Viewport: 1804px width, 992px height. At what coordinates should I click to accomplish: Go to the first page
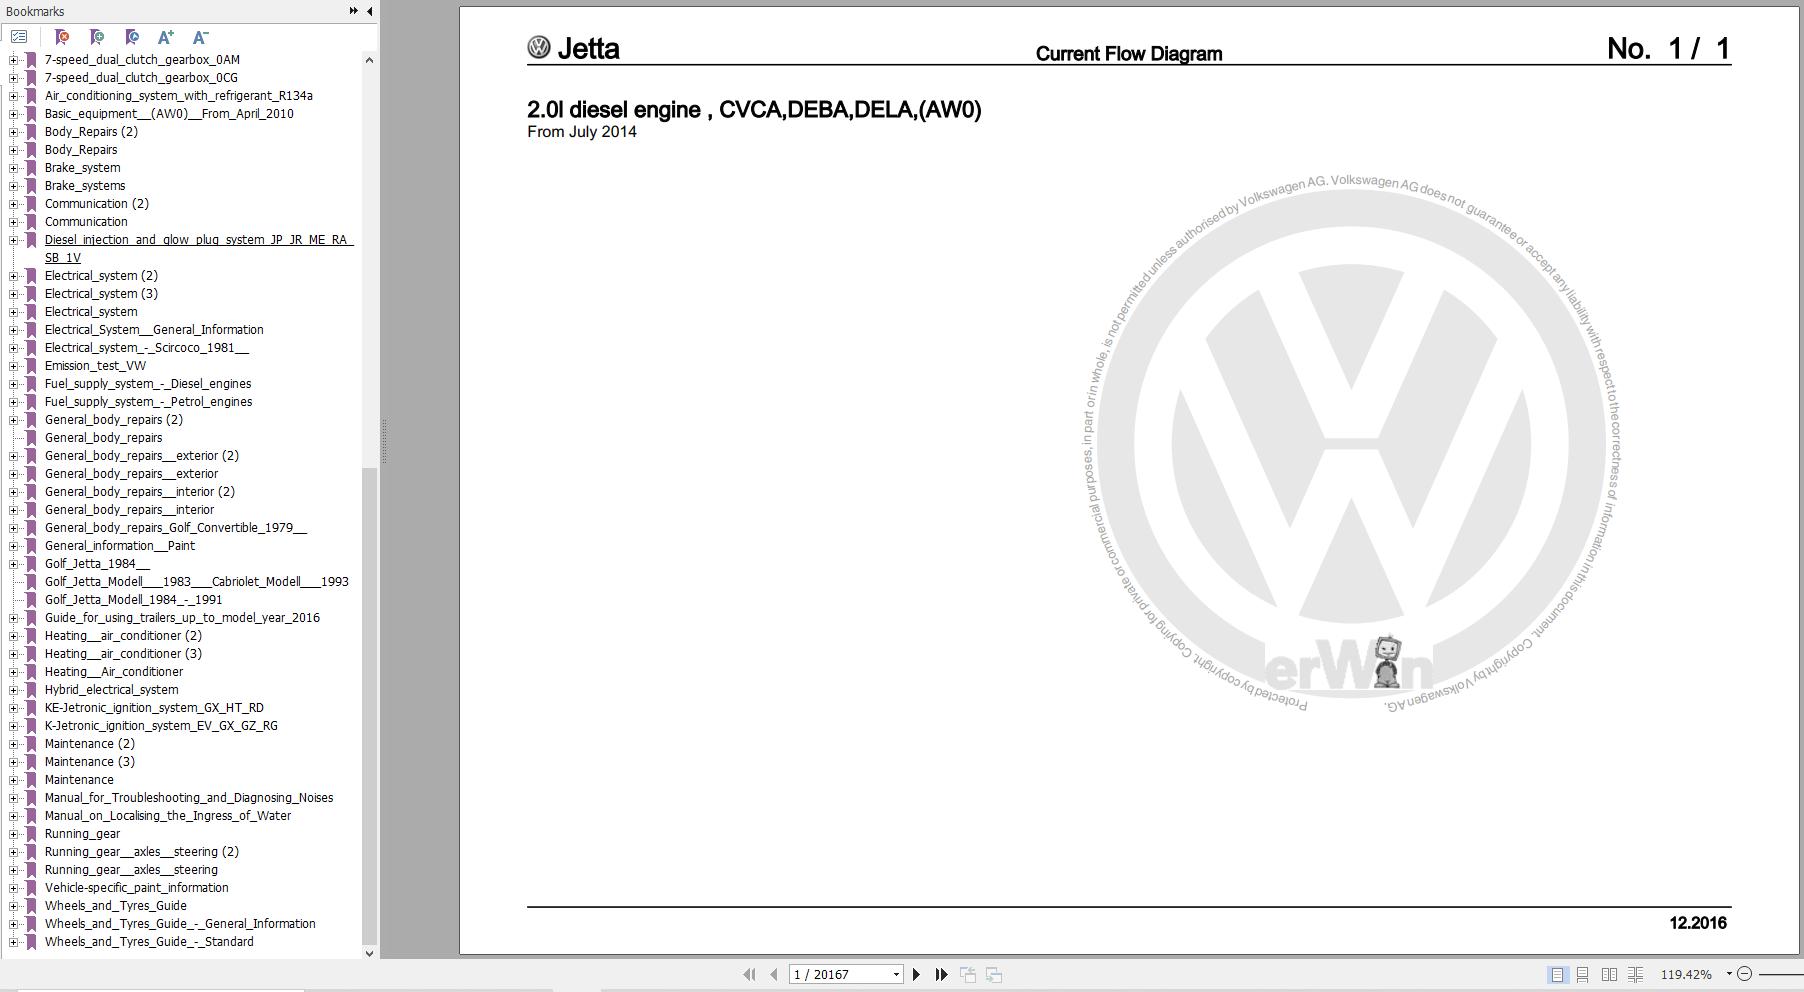(x=749, y=974)
